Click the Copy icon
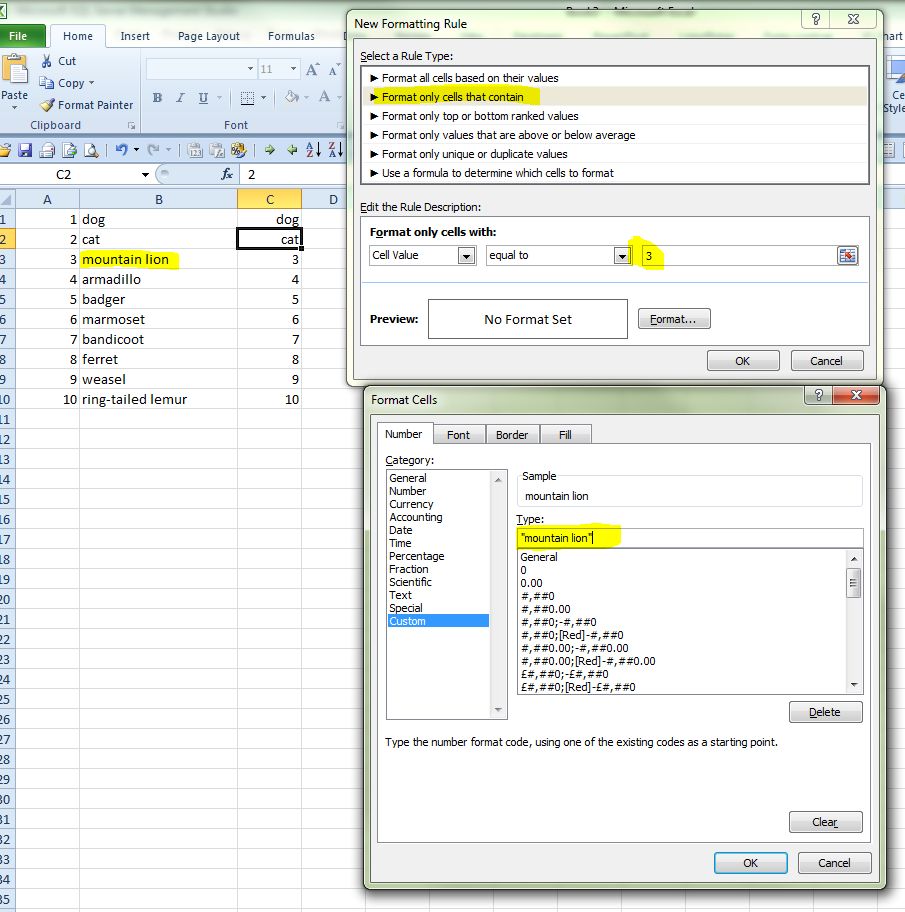 pos(47,83)
